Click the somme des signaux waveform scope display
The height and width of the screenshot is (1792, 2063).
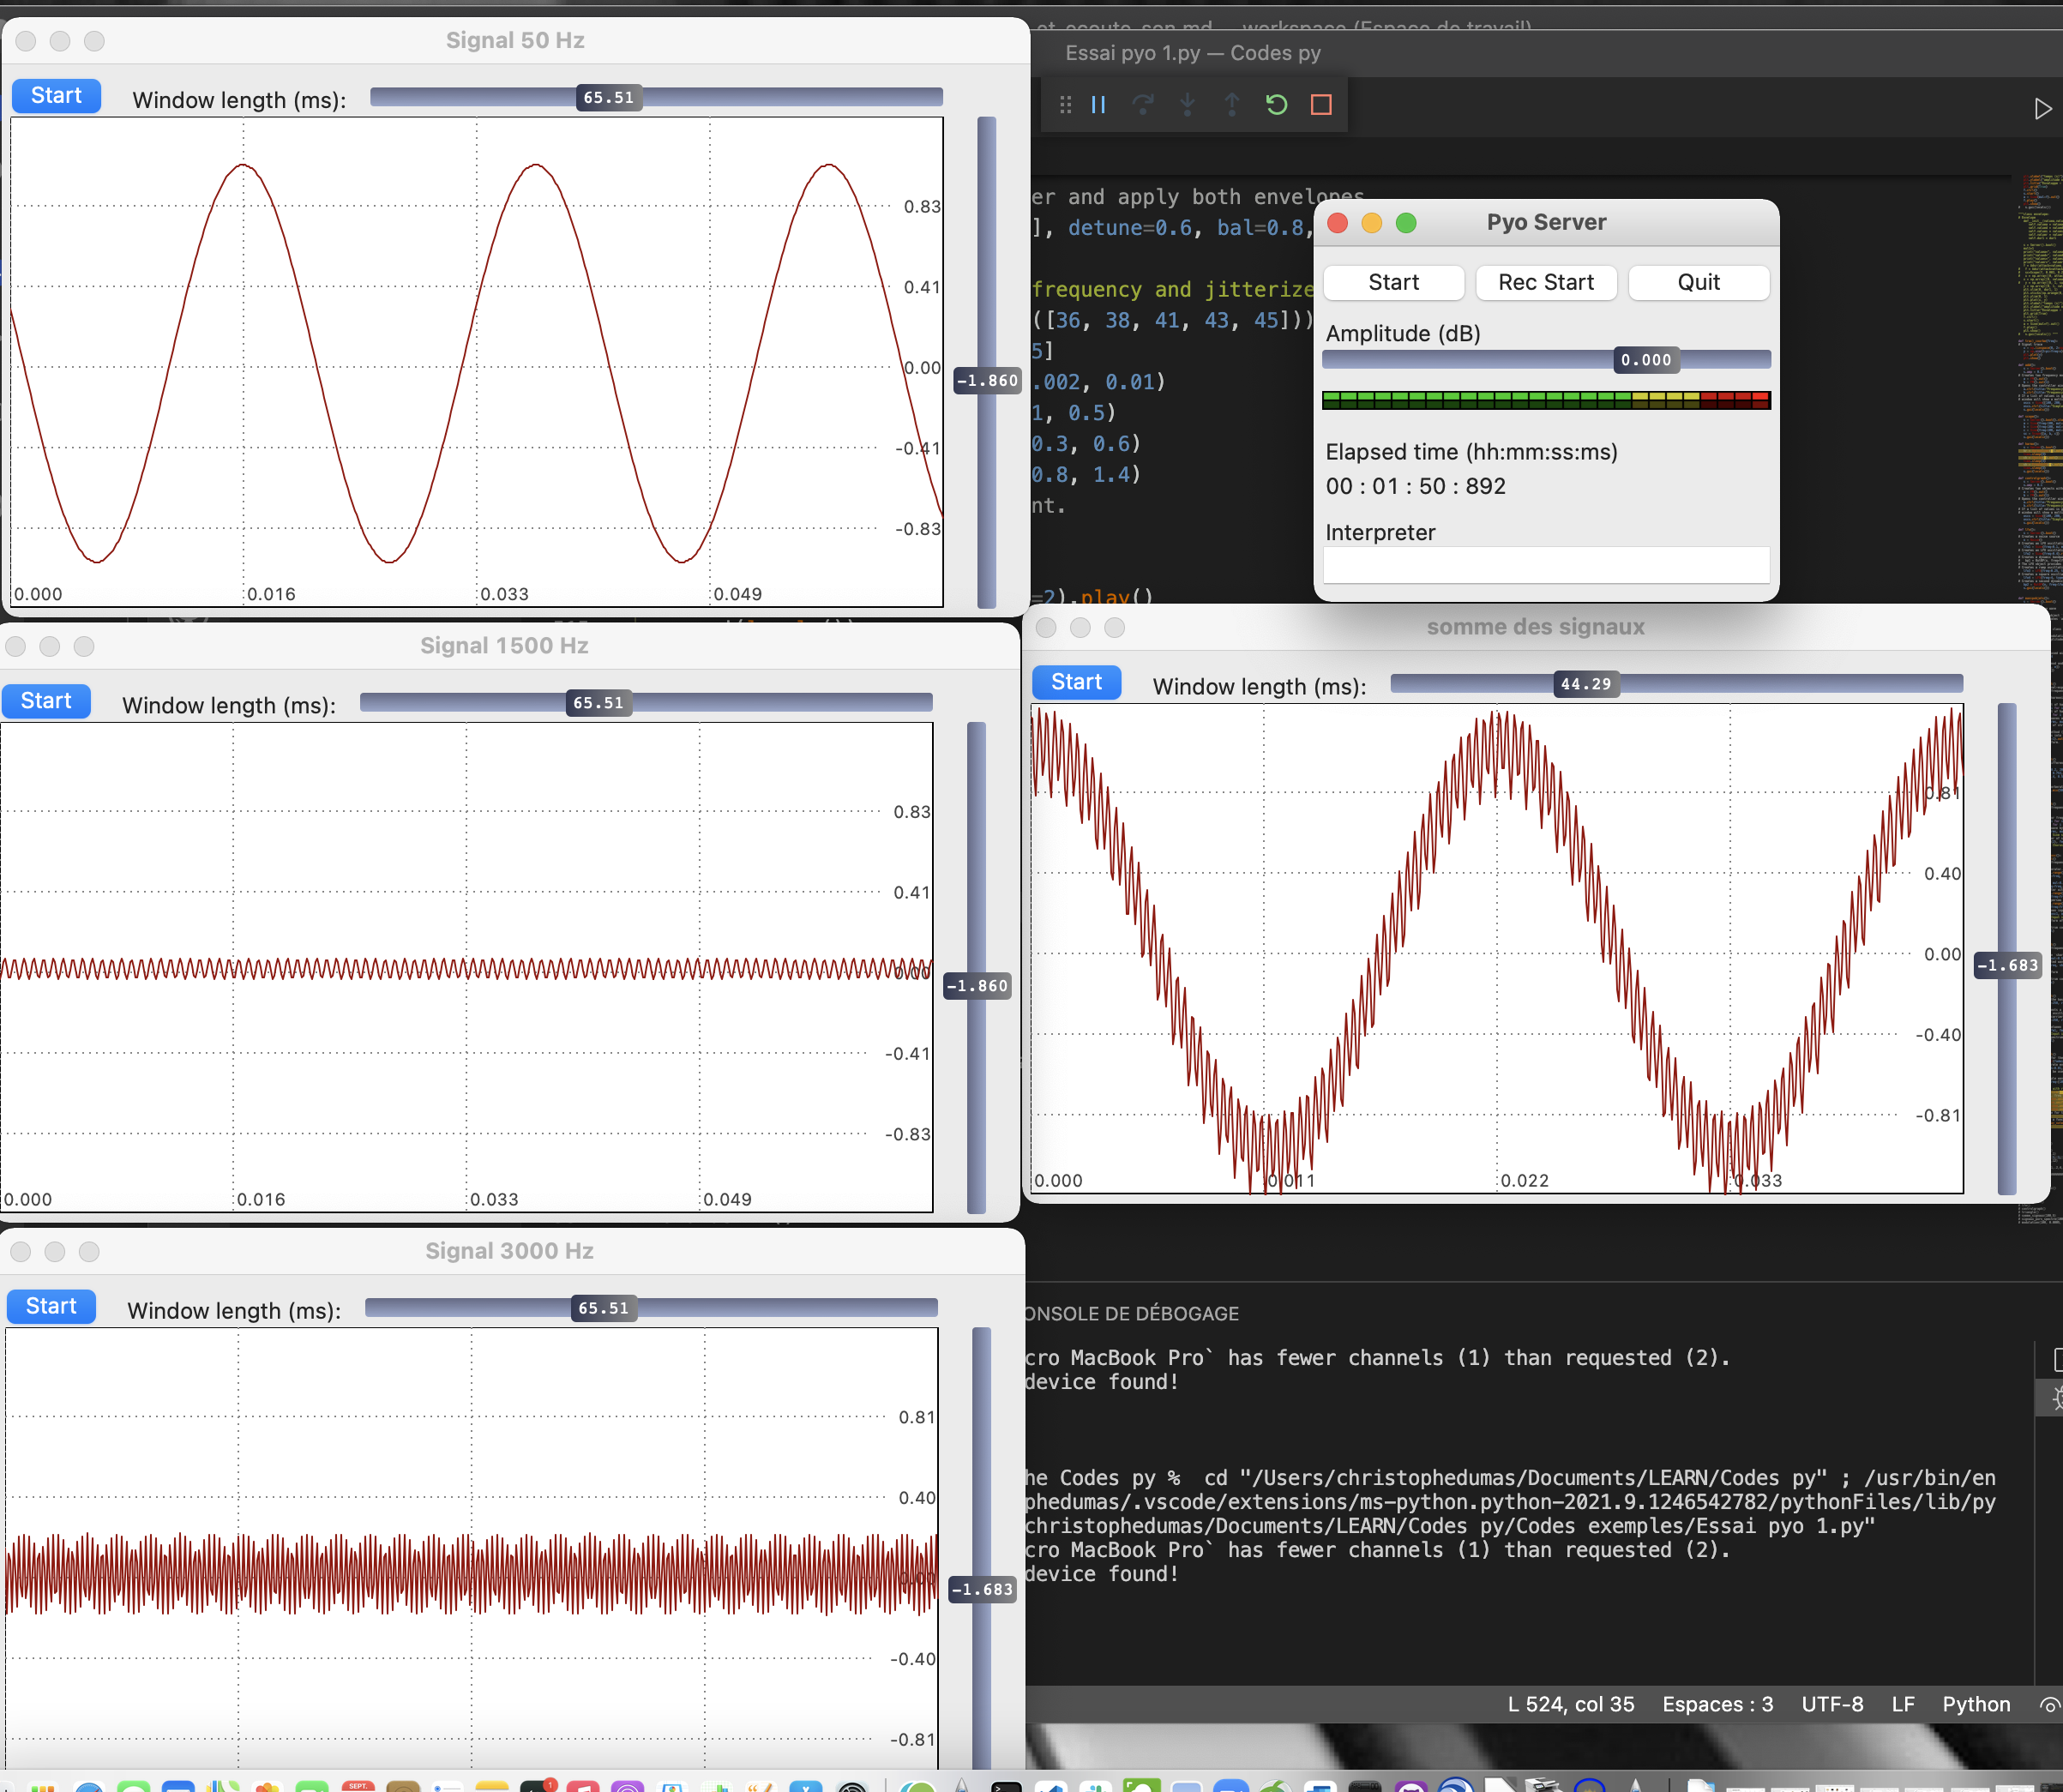click(1497, 948)
